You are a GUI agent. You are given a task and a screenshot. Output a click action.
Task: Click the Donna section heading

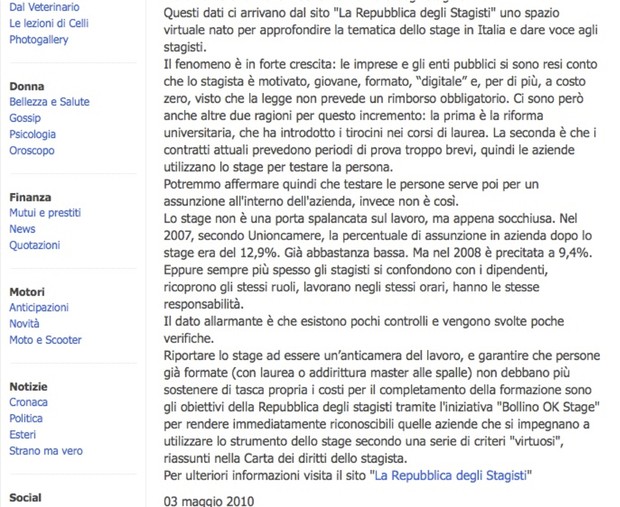point(27,86)
